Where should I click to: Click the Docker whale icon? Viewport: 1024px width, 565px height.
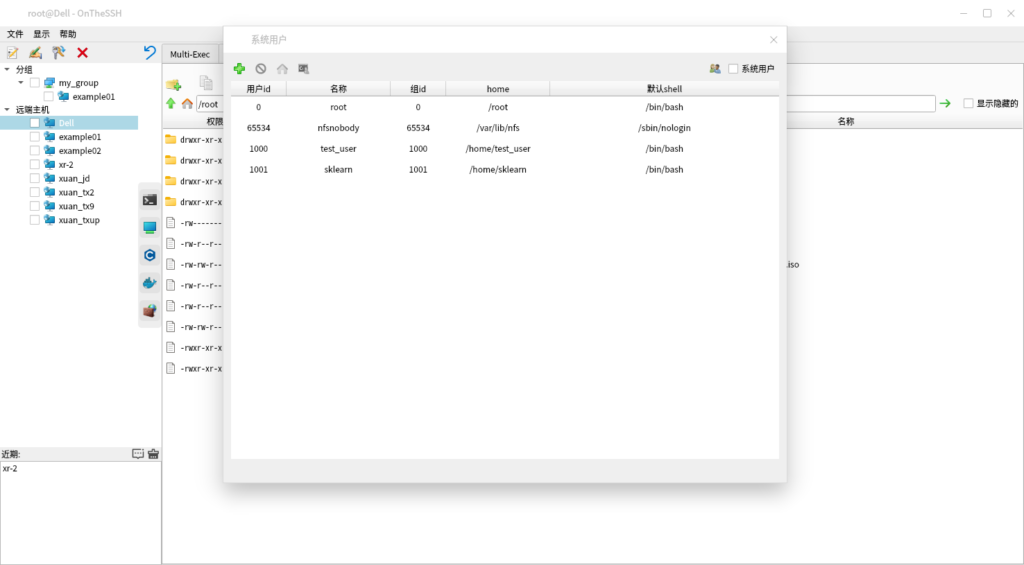(149, 283)
